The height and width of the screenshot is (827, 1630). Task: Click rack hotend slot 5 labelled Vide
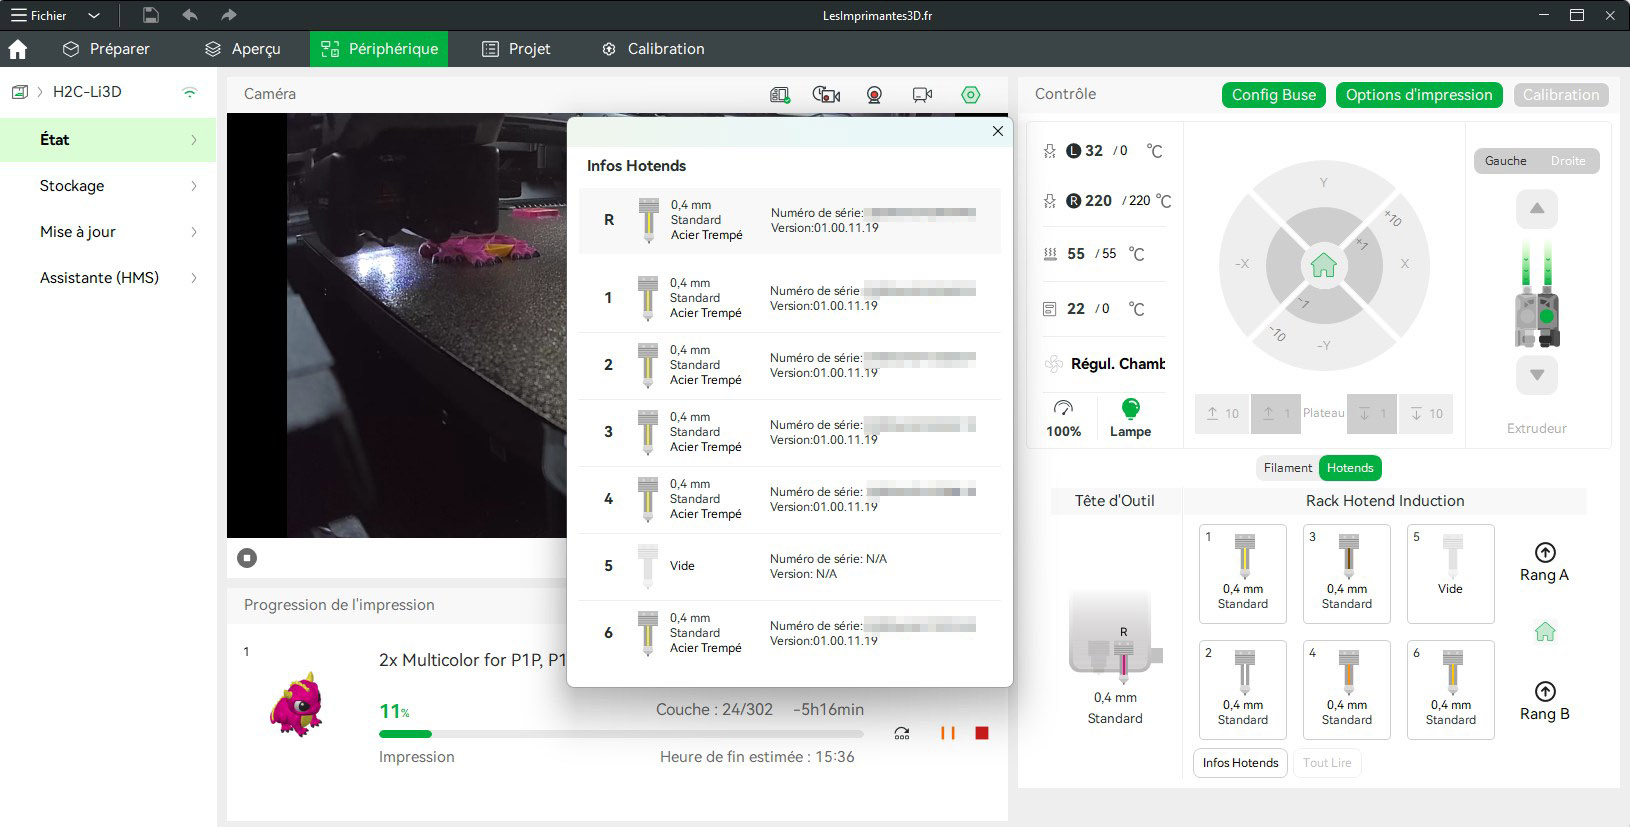(x=1450, y=574)
